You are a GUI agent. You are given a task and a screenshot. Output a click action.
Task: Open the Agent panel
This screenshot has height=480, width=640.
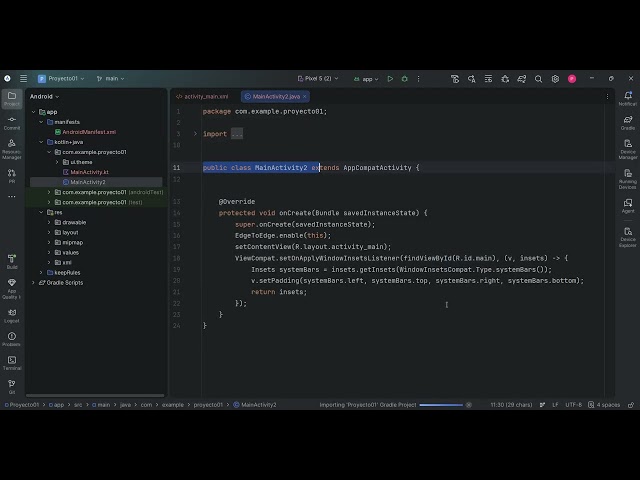click(628, 205)
